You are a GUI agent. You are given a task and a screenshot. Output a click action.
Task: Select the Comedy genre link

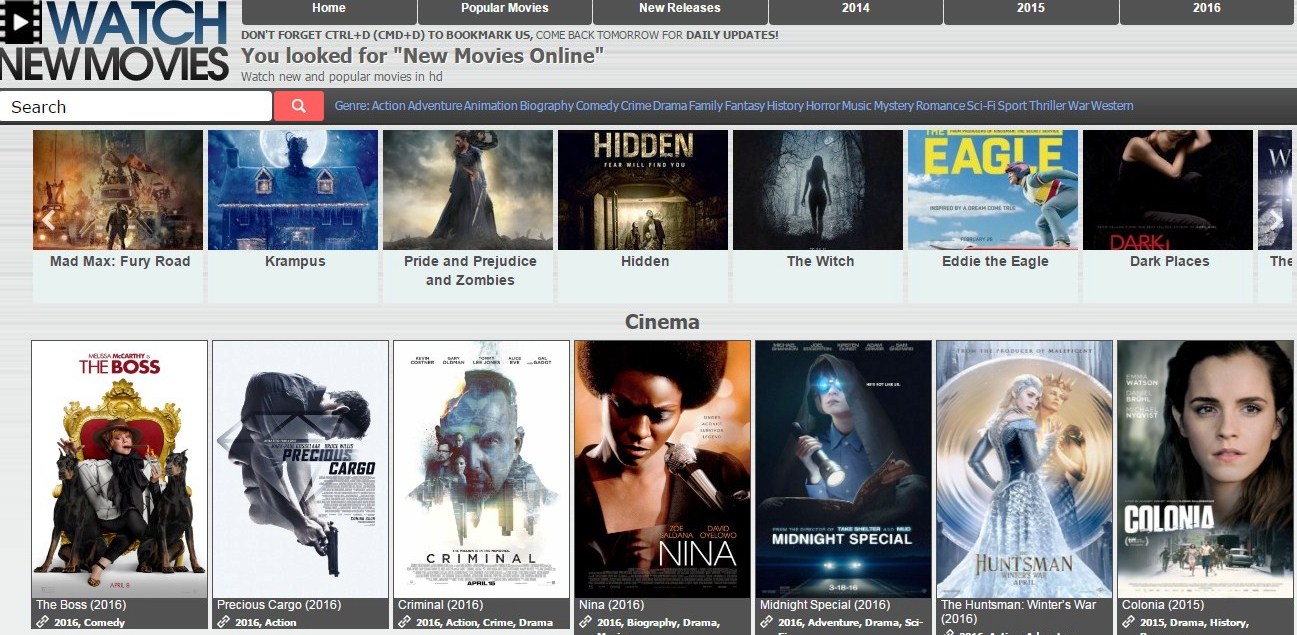pyautogui.click(x=597, y=106)
